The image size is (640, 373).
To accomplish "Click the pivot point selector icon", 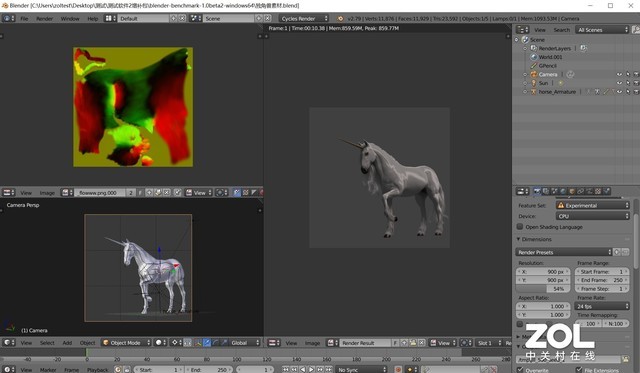I will [176, 343].
